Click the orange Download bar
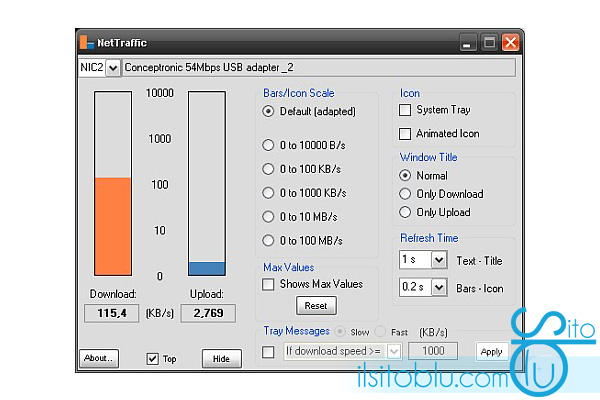The image size is (600, 400). click(x=113, y=226)
